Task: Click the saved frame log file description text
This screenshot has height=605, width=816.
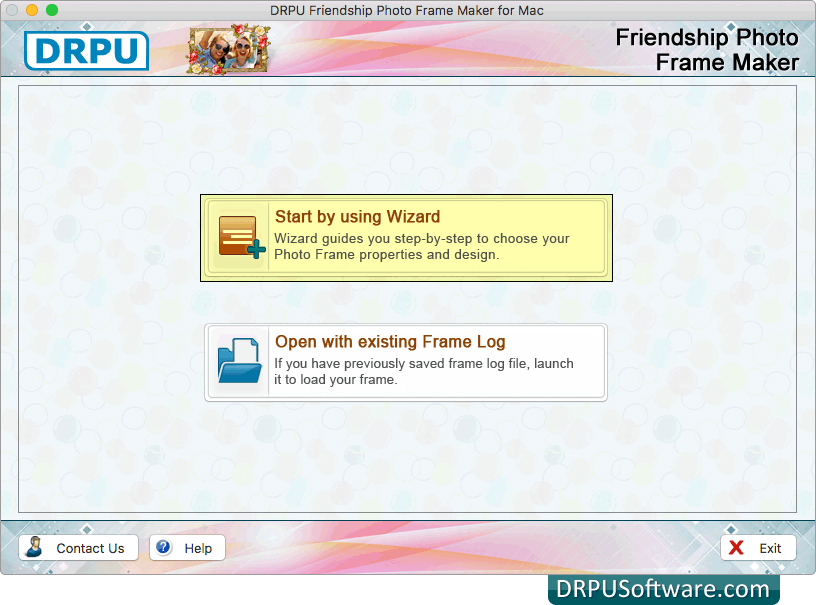Action: (x=424, y=371)
